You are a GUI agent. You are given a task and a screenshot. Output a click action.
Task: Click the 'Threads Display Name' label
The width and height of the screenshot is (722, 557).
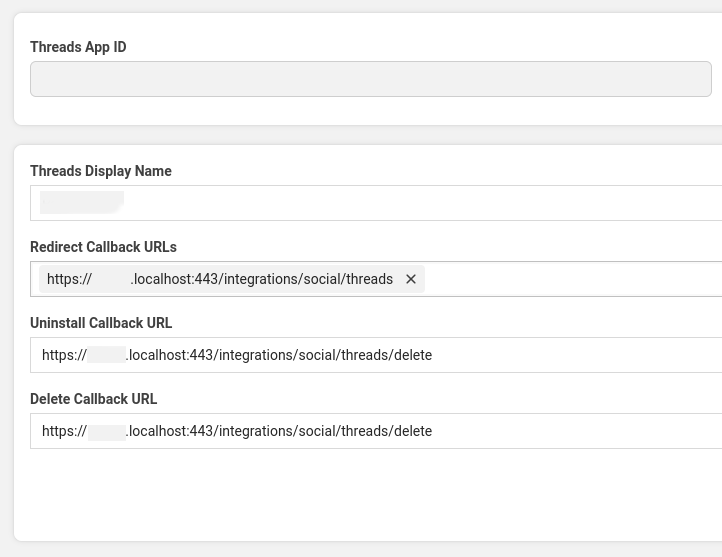tap(101, 171)
